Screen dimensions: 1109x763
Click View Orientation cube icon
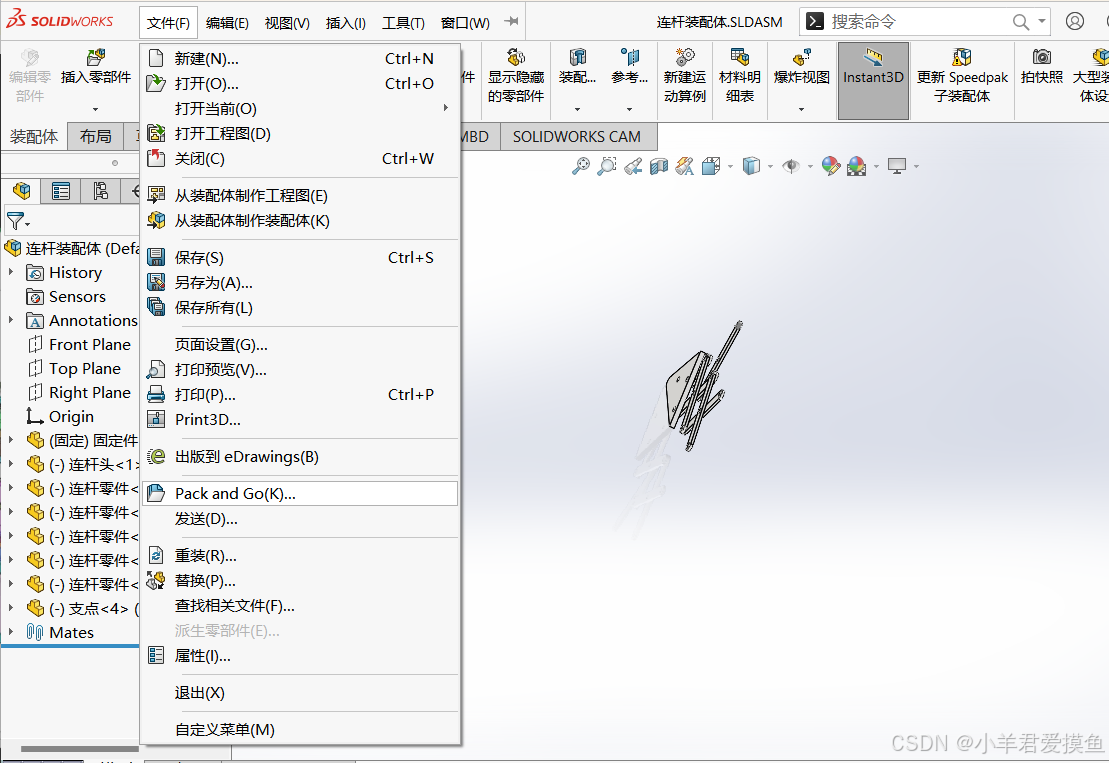711,166
